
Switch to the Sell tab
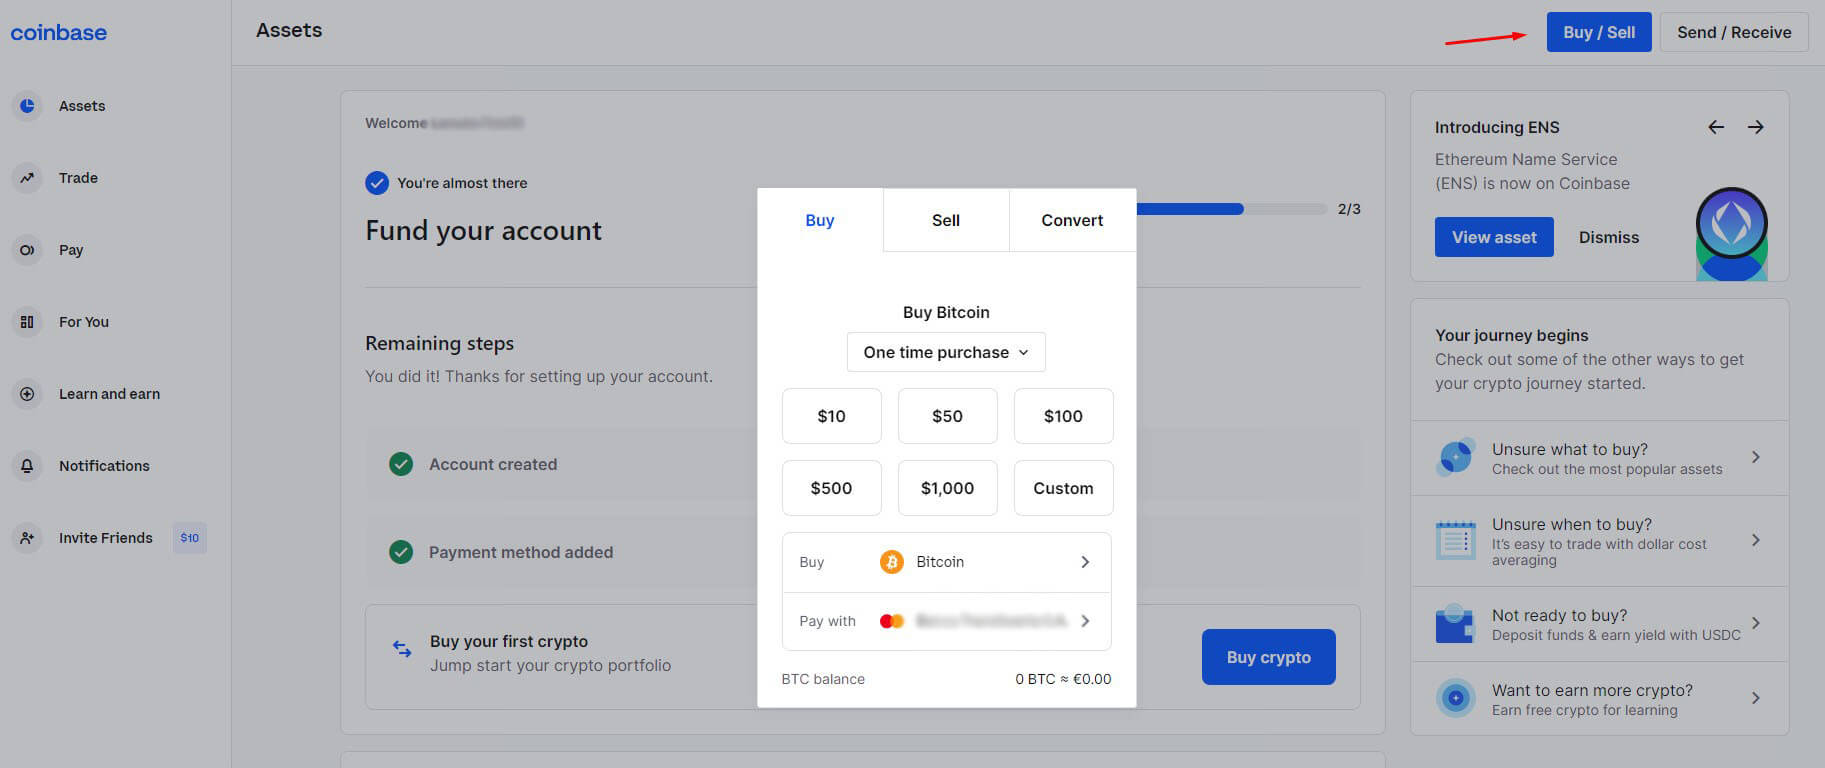click(945, 220)
